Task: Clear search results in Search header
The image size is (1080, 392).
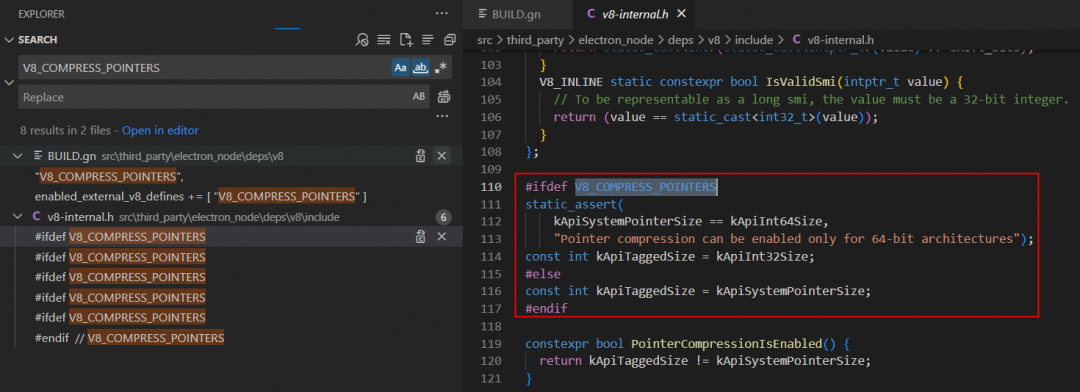Action: pyautogui.click(x=384, y=39)
